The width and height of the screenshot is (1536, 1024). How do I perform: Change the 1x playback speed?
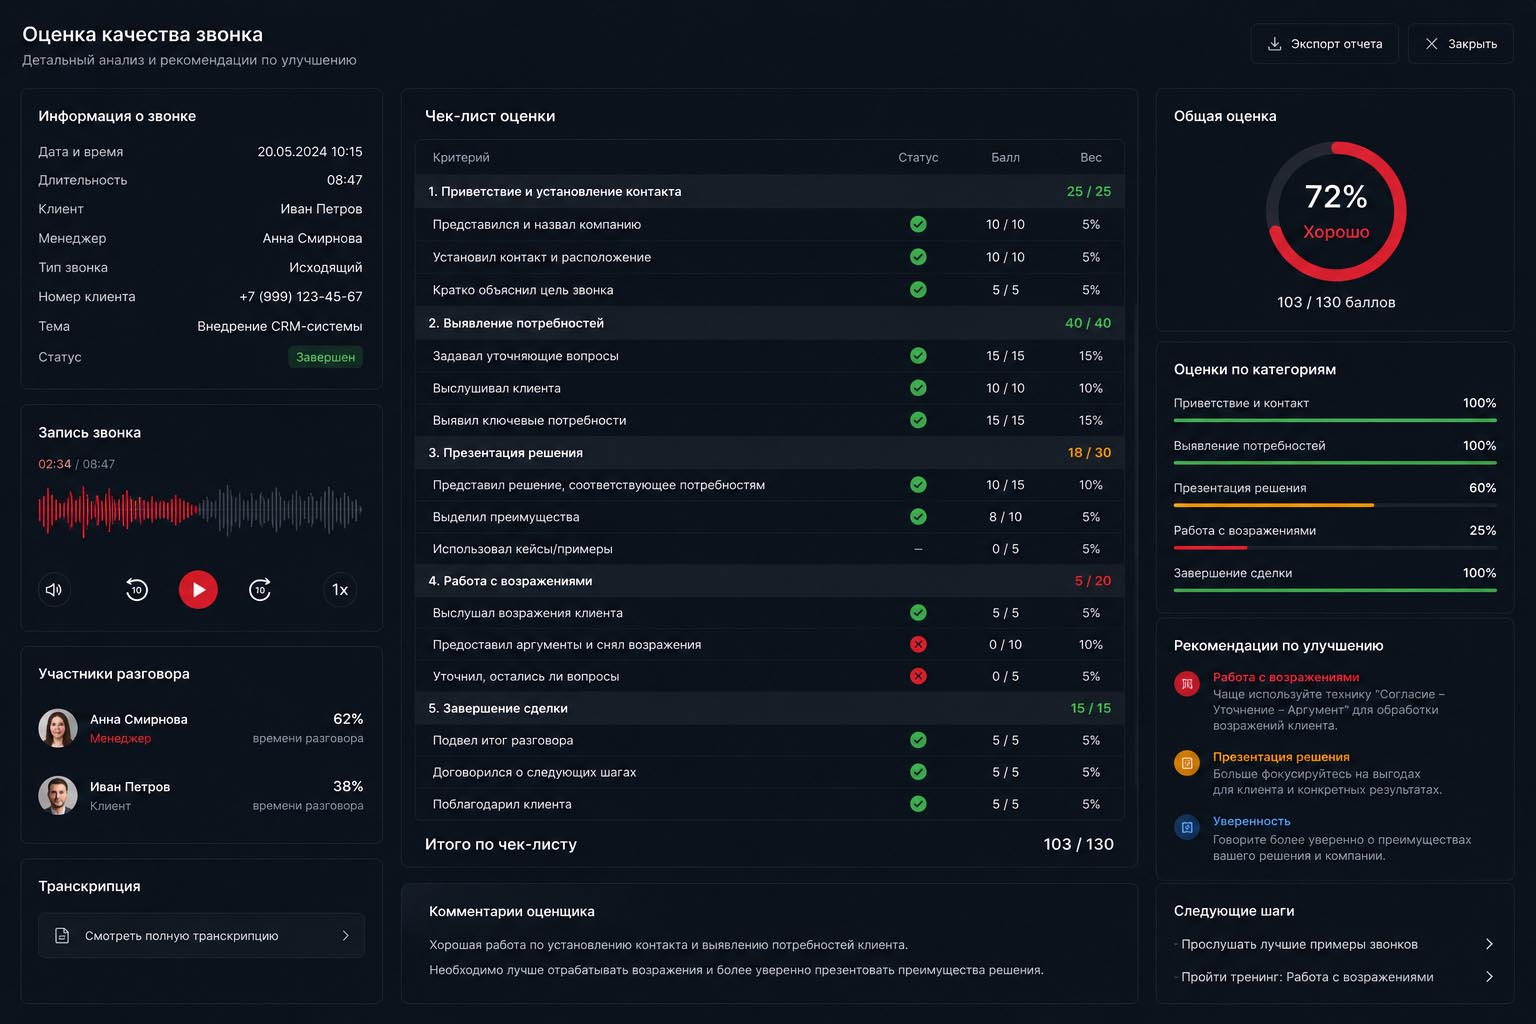coord(340,589)
